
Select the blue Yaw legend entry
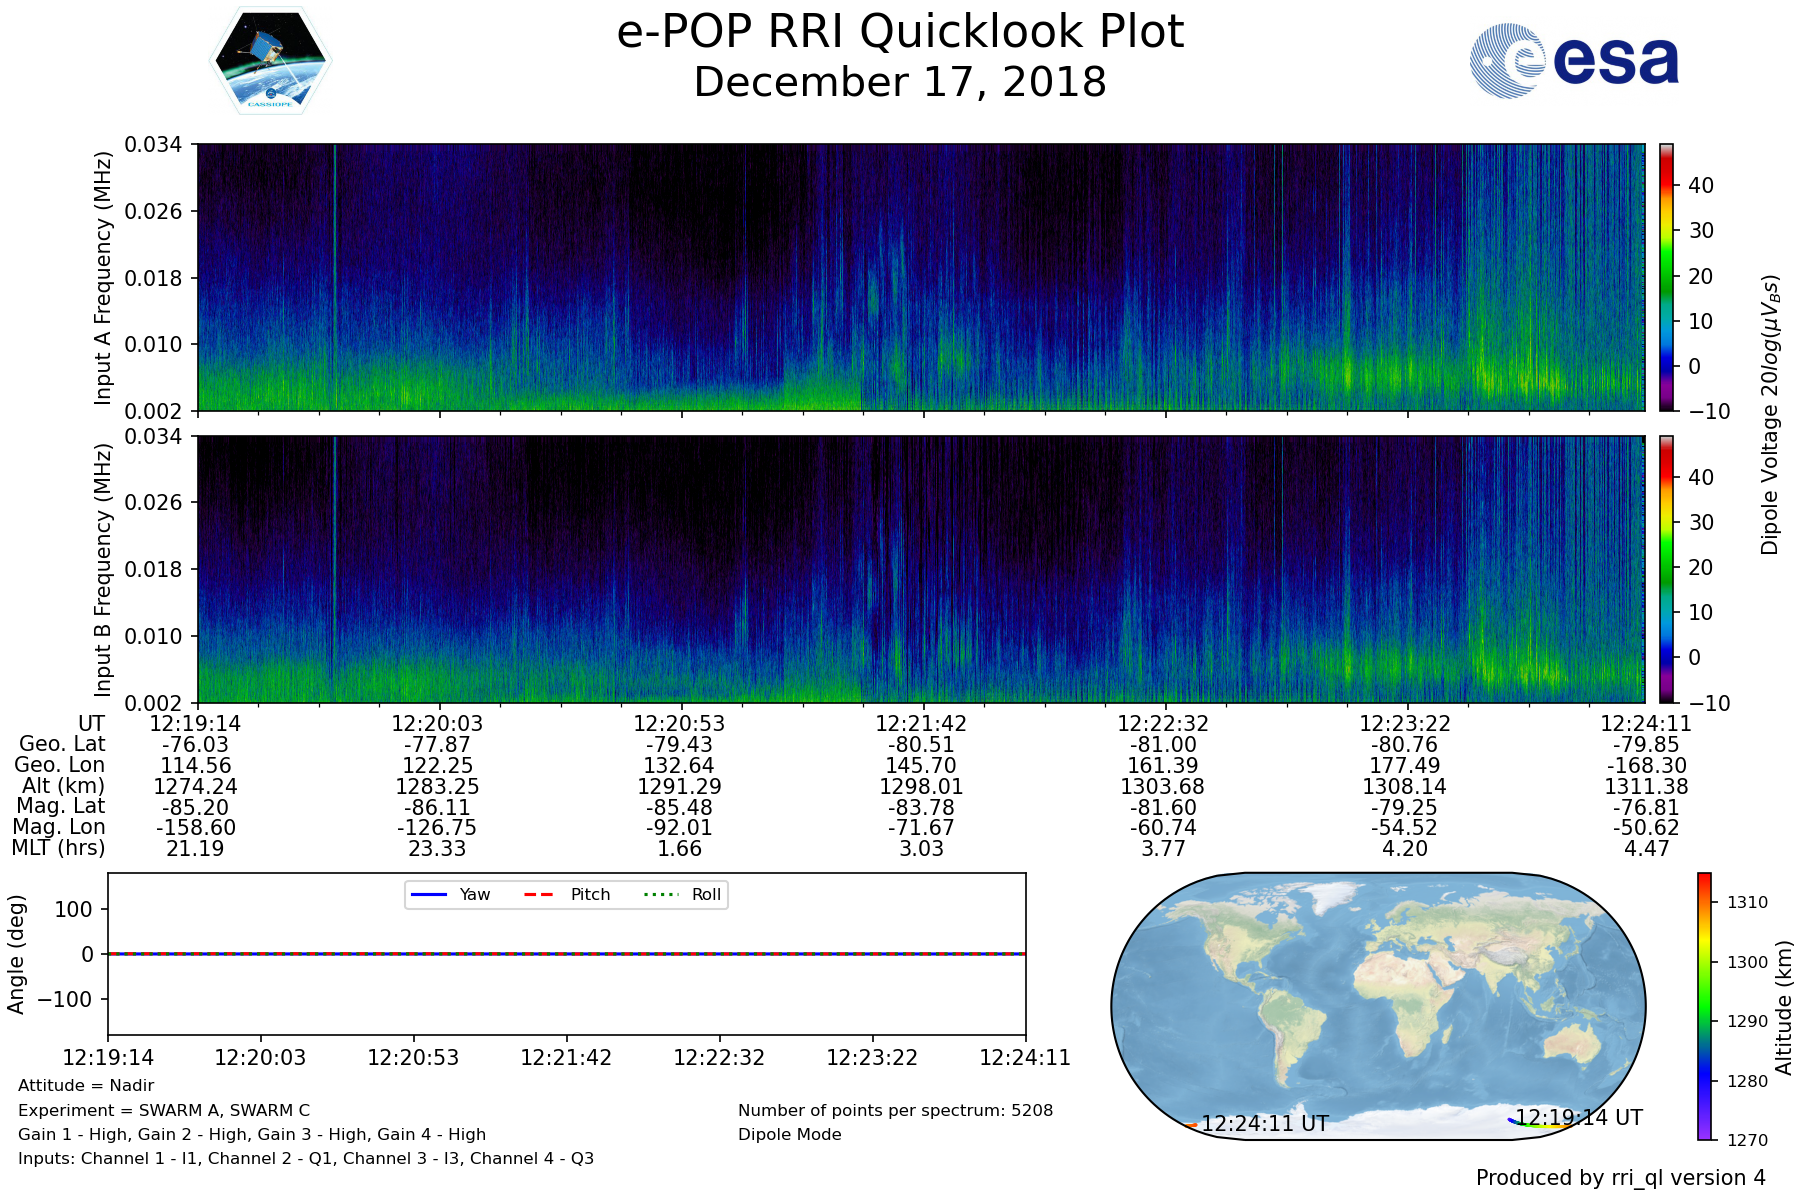click(450, 894)
